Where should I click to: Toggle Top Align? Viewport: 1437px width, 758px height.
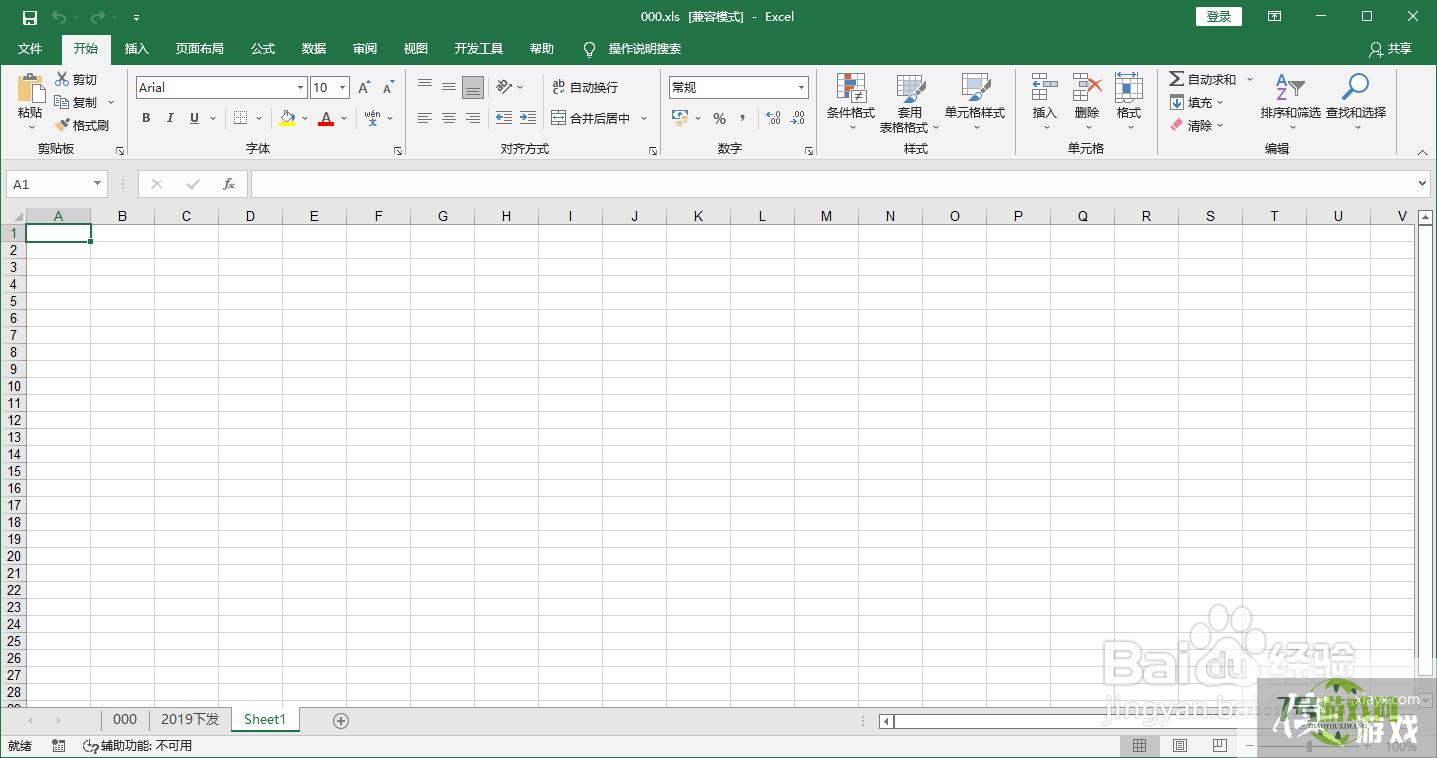(425, 87)
